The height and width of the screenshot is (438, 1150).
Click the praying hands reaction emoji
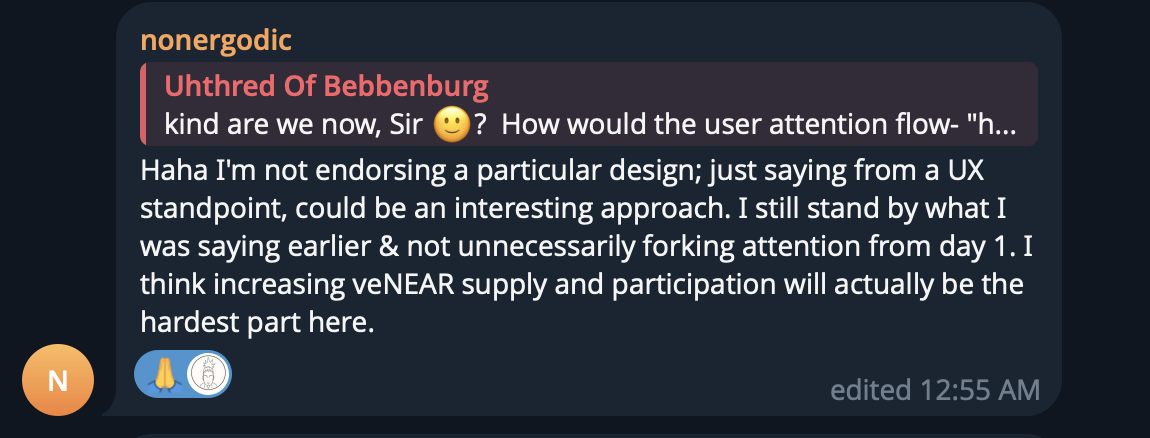pos(164,375)
